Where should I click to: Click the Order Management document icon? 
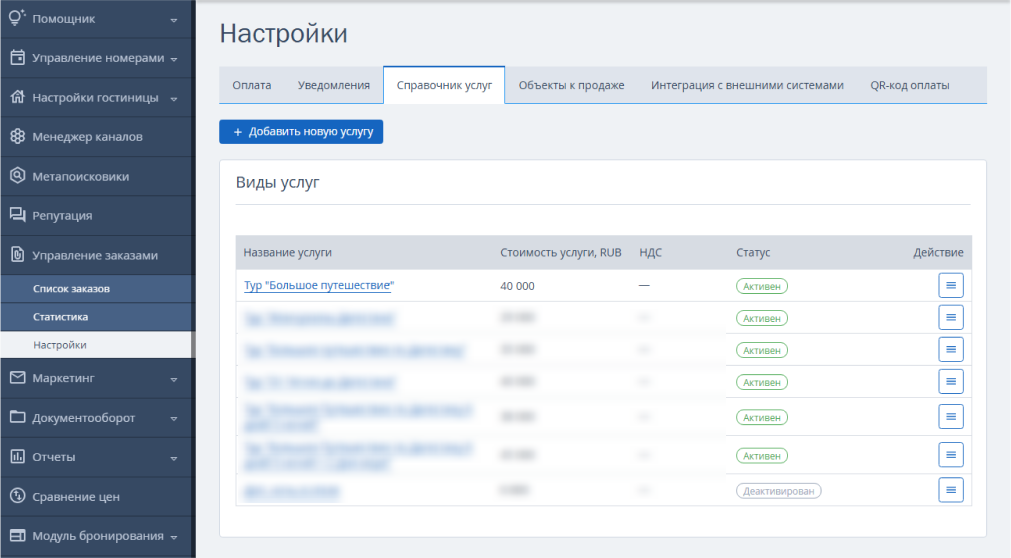[x=17, y=255]
